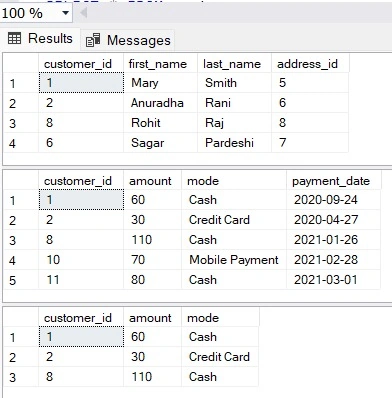Screen dimensions: 392x398
Task: Click the Results grid icon
Action: [14, 39]
